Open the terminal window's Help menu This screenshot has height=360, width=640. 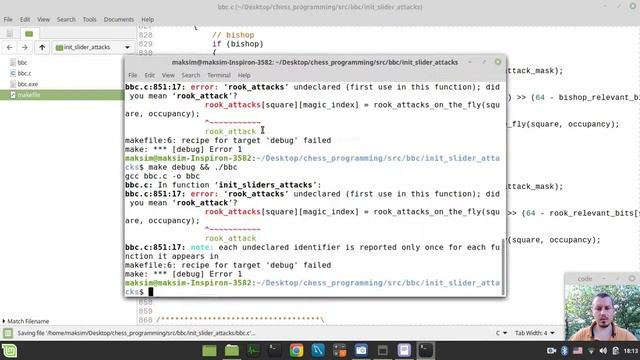[244, 75]
